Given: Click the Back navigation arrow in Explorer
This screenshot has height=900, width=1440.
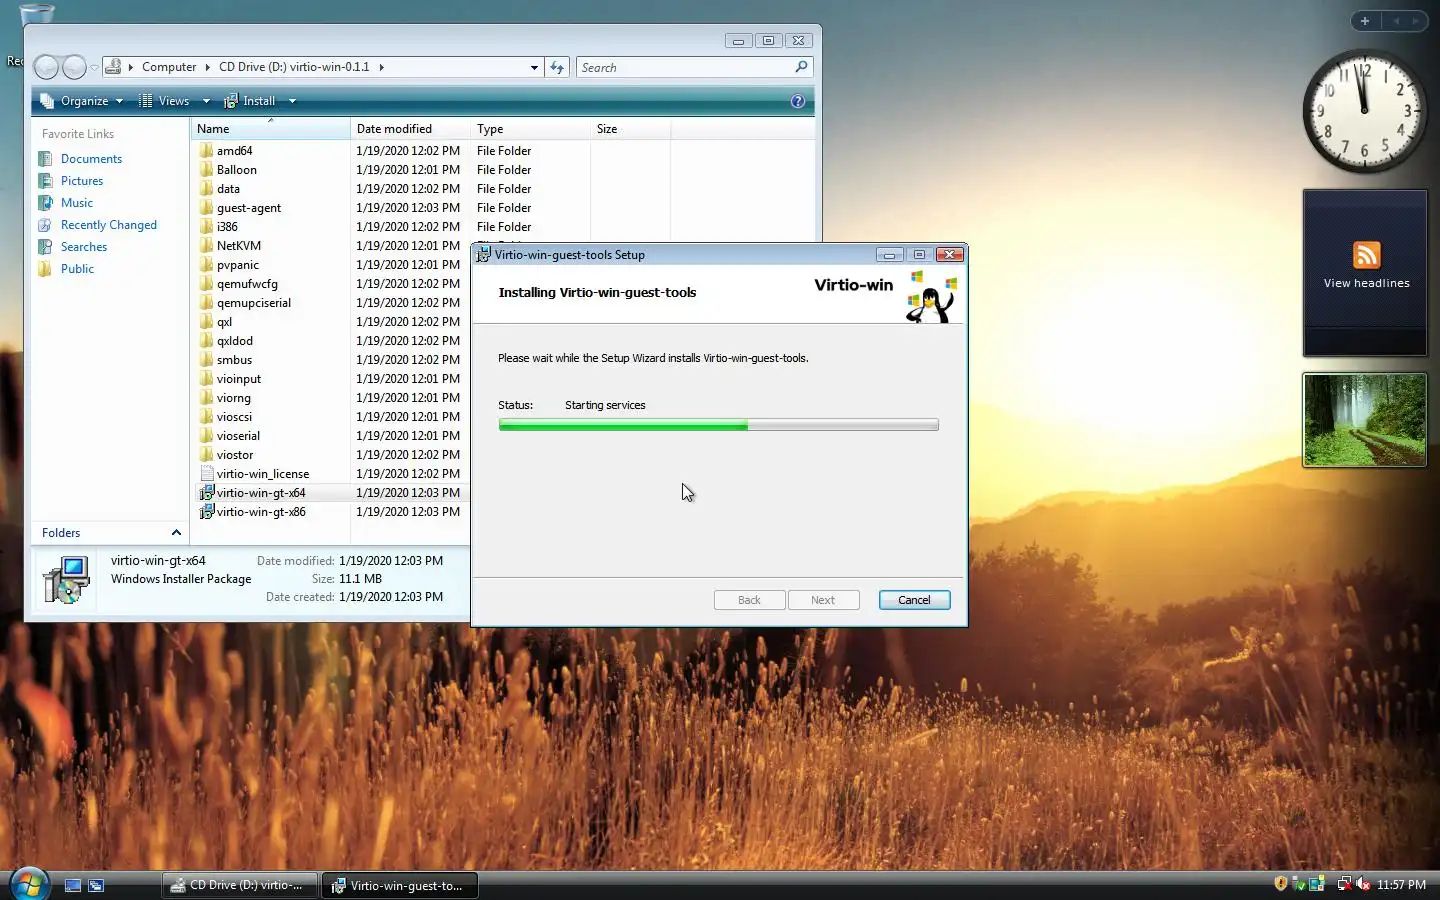Looking at the screenshot, I should pyautogui.click(x=46, y=67).
